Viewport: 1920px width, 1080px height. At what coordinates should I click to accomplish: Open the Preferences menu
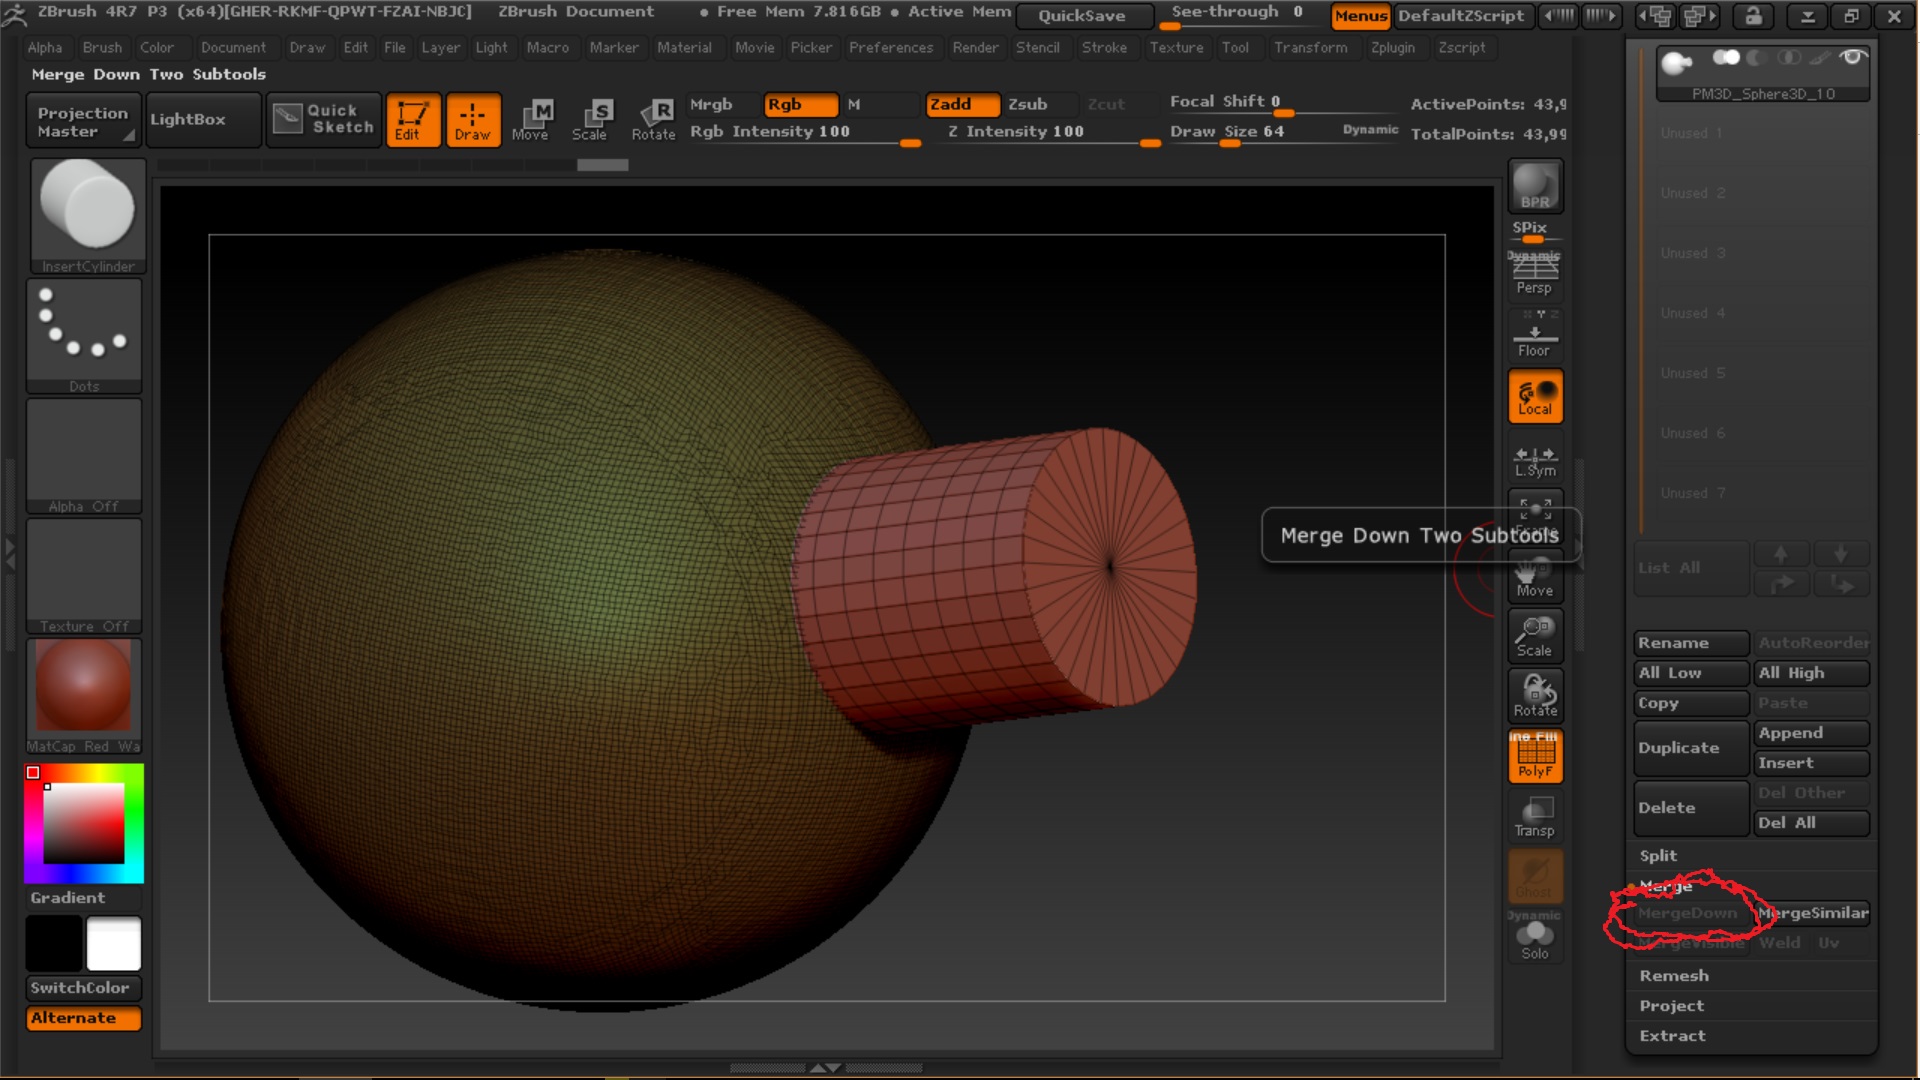(x=890, y=47)
